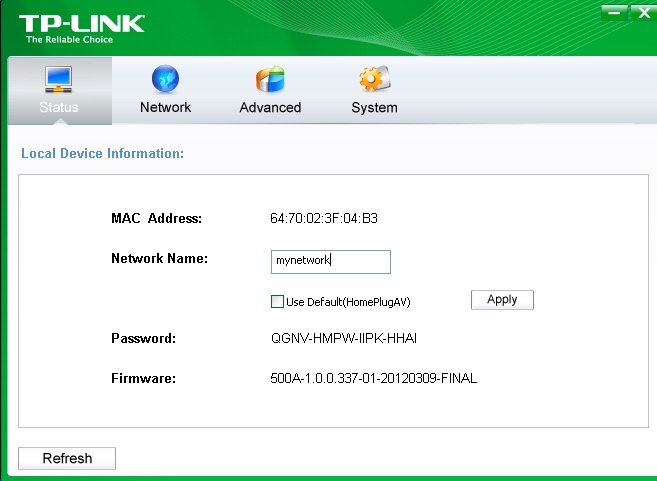
Task: Open the Network tab label
Action: [165, 107]
